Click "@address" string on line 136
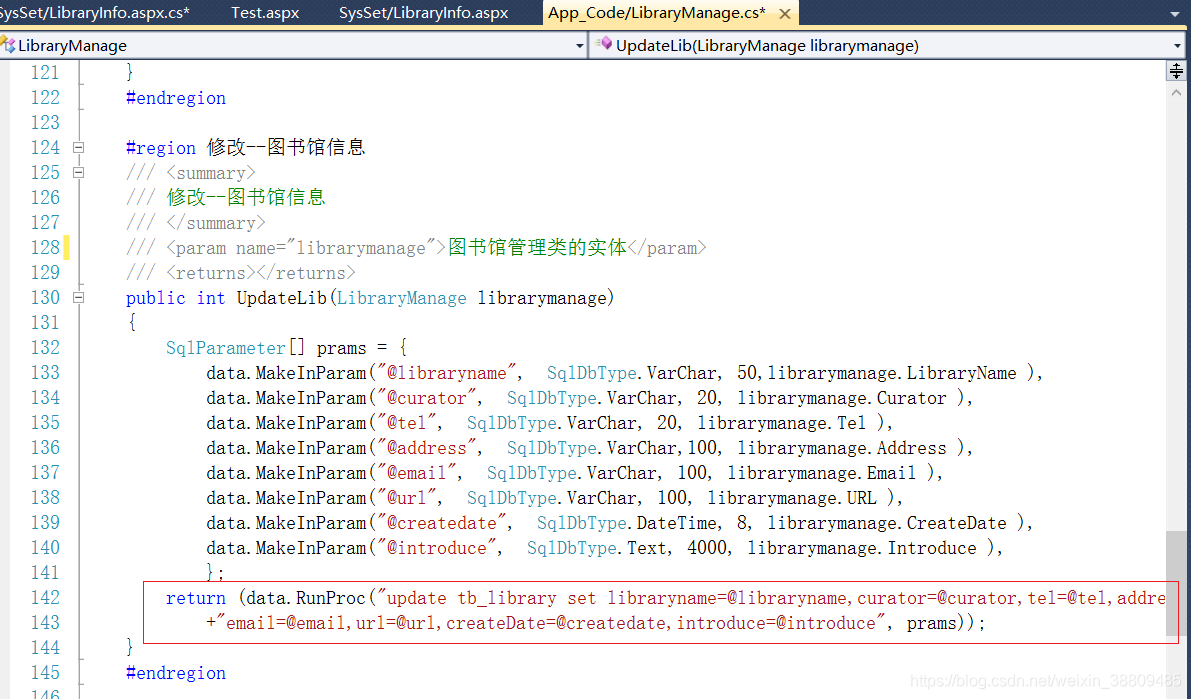Viewport: 1191px width, 699px height. pyautogui.click(x=426, y=448)
